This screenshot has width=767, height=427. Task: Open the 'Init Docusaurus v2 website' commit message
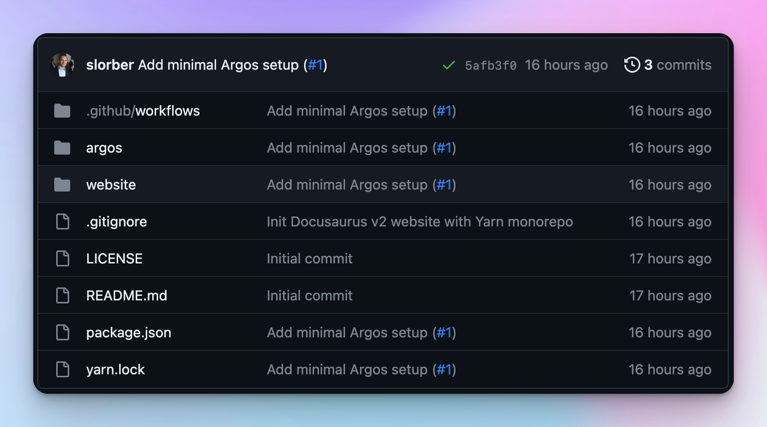click(x=419, y=222)
